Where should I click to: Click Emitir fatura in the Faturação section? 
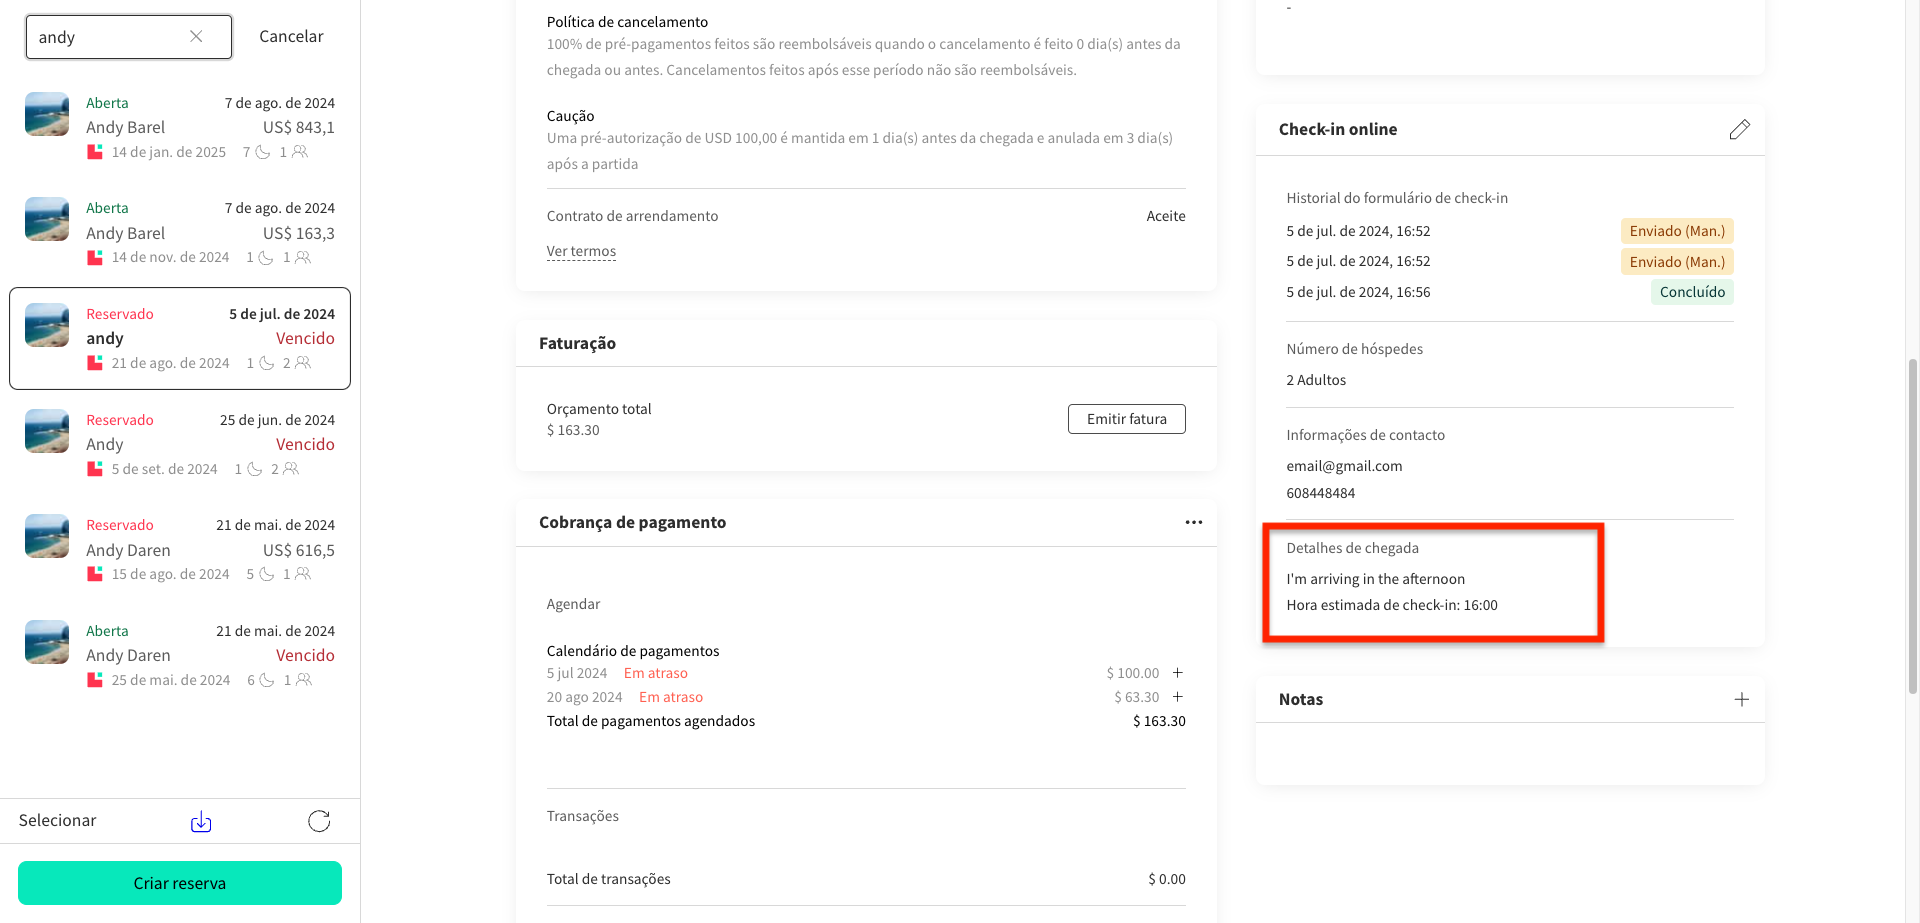(1126, 418)
